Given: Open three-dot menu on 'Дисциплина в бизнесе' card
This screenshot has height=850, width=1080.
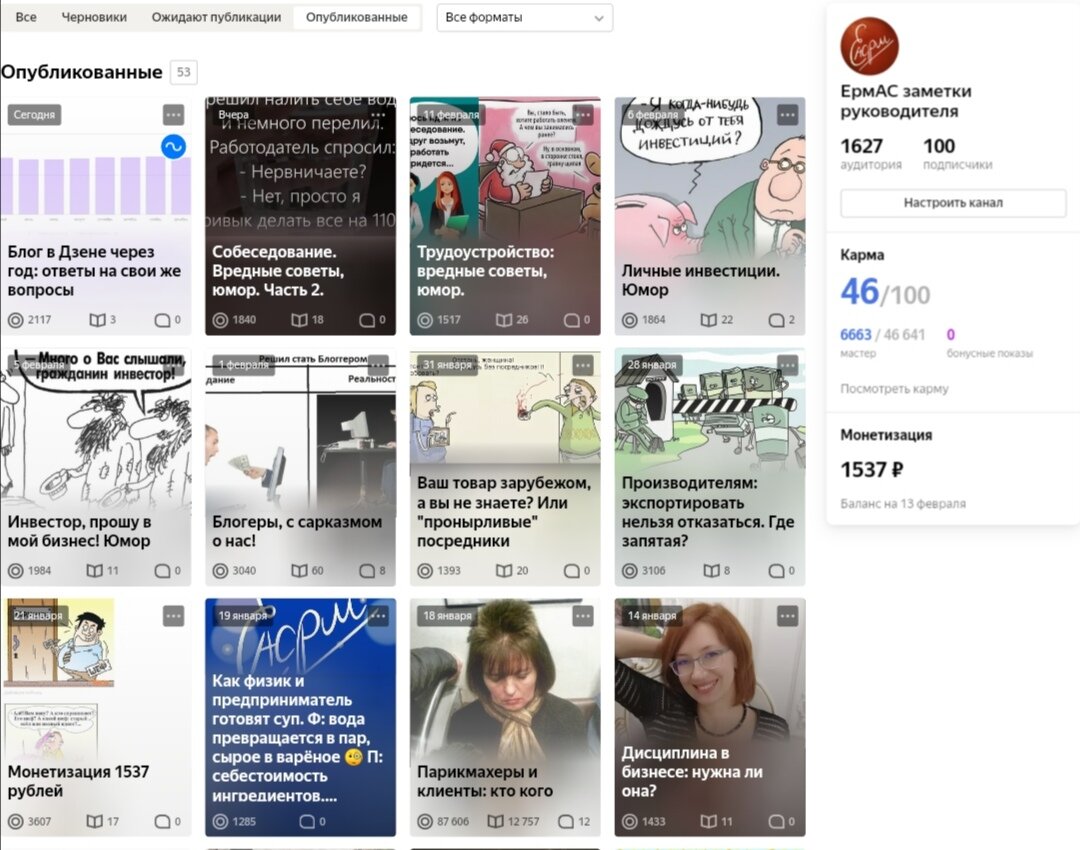Looking at the screenshot, I should tap(787, 616).
